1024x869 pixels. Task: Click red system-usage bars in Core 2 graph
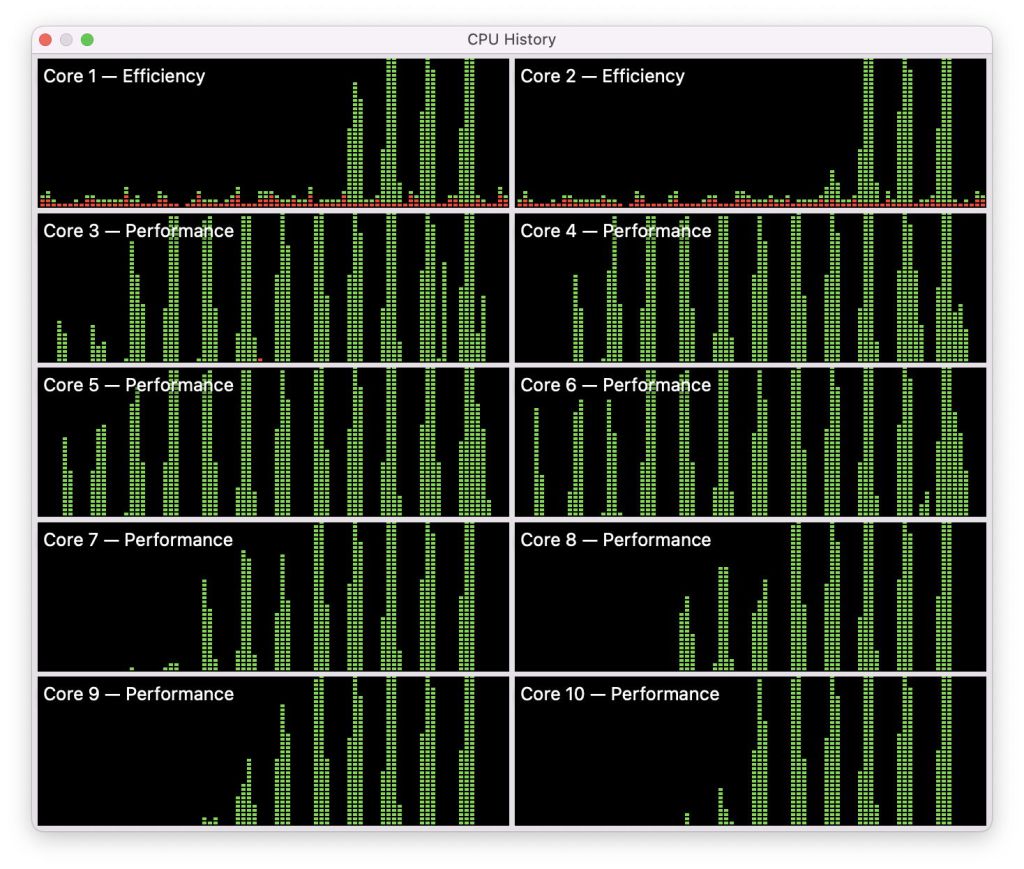(700, 203)
